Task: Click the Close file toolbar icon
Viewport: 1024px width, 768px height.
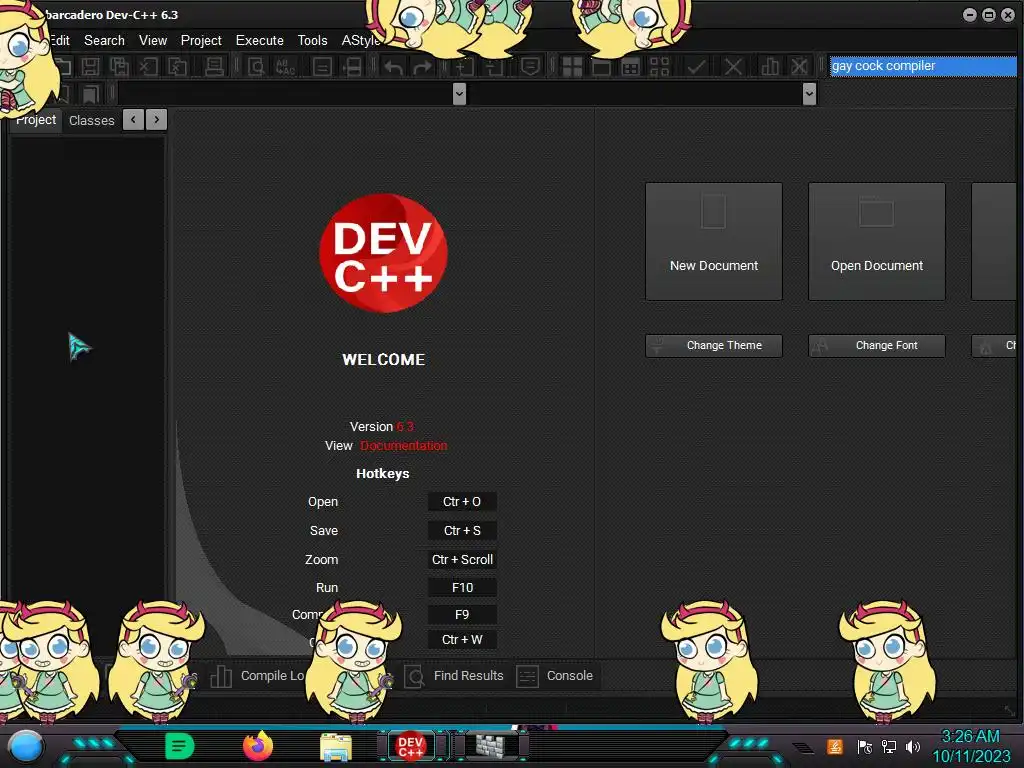Action: pyautogui.click(x=148, y=66)
